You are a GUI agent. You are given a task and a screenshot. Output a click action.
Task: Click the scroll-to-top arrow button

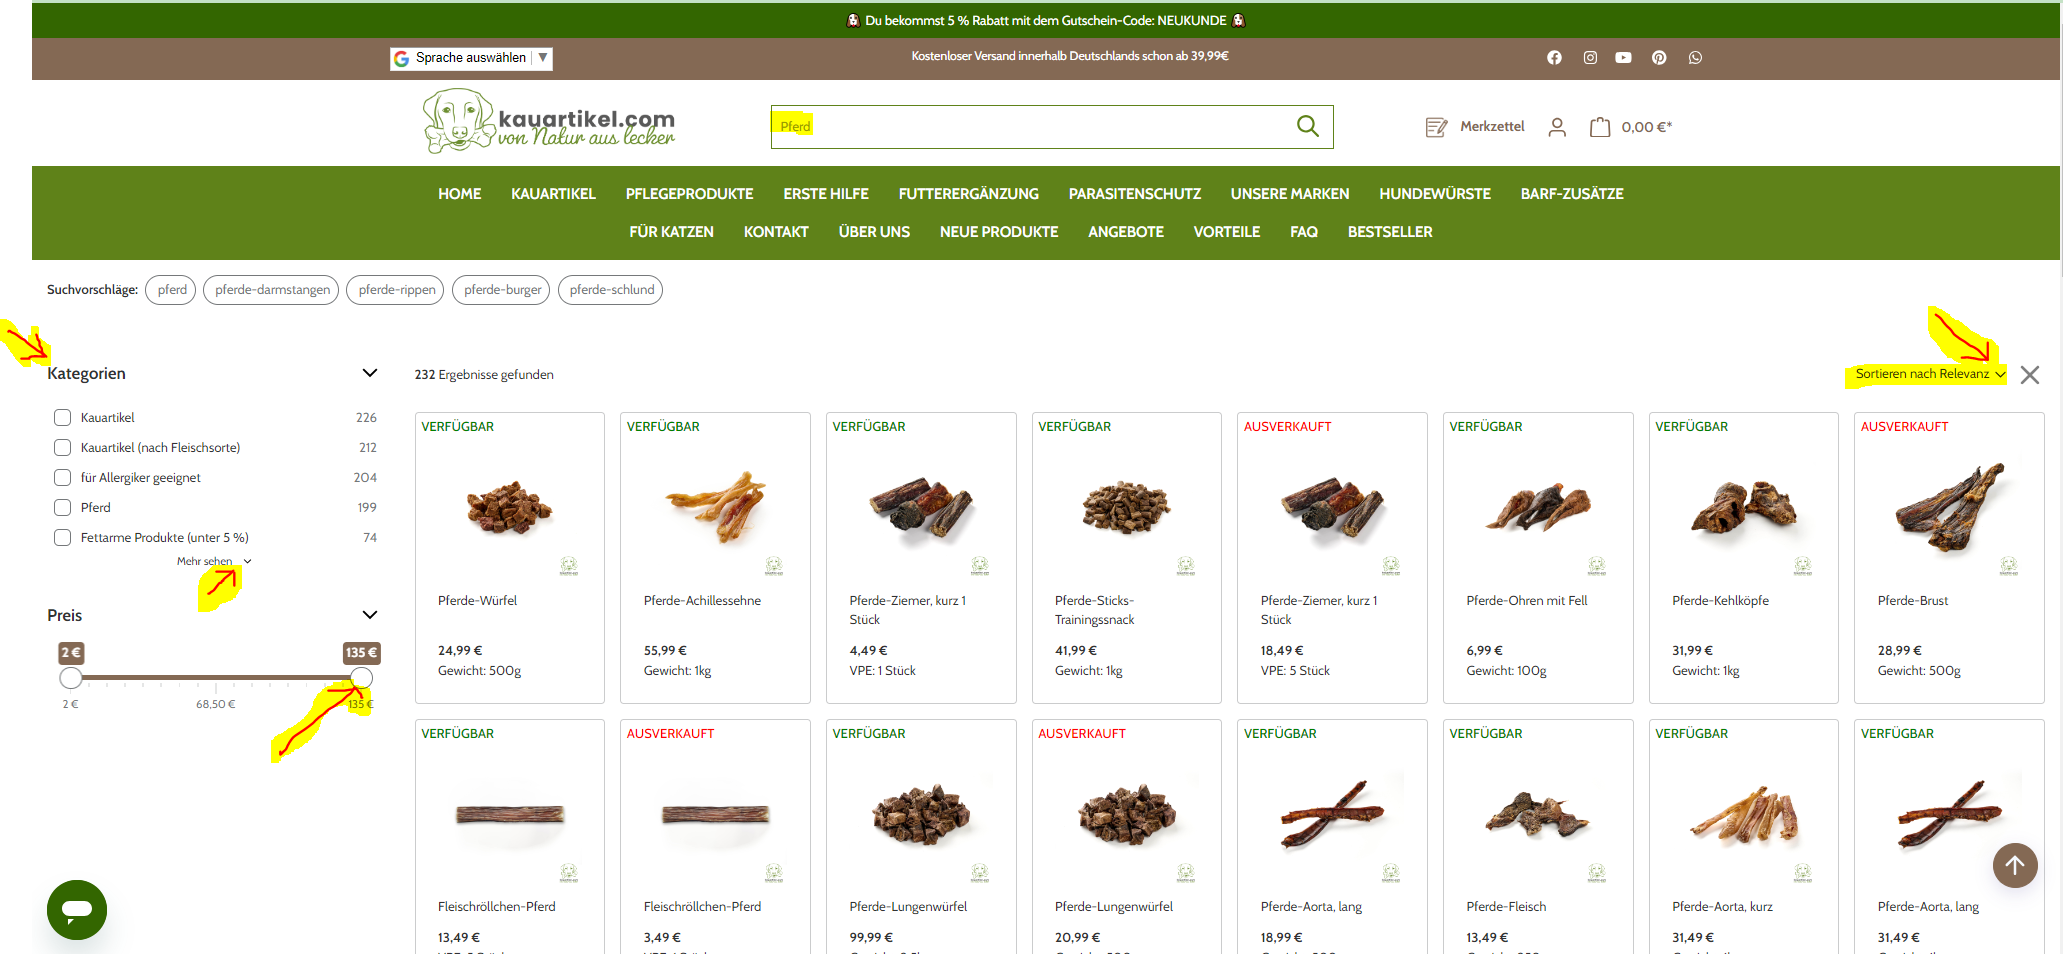pyautogui.click(x=2014, y=865)
